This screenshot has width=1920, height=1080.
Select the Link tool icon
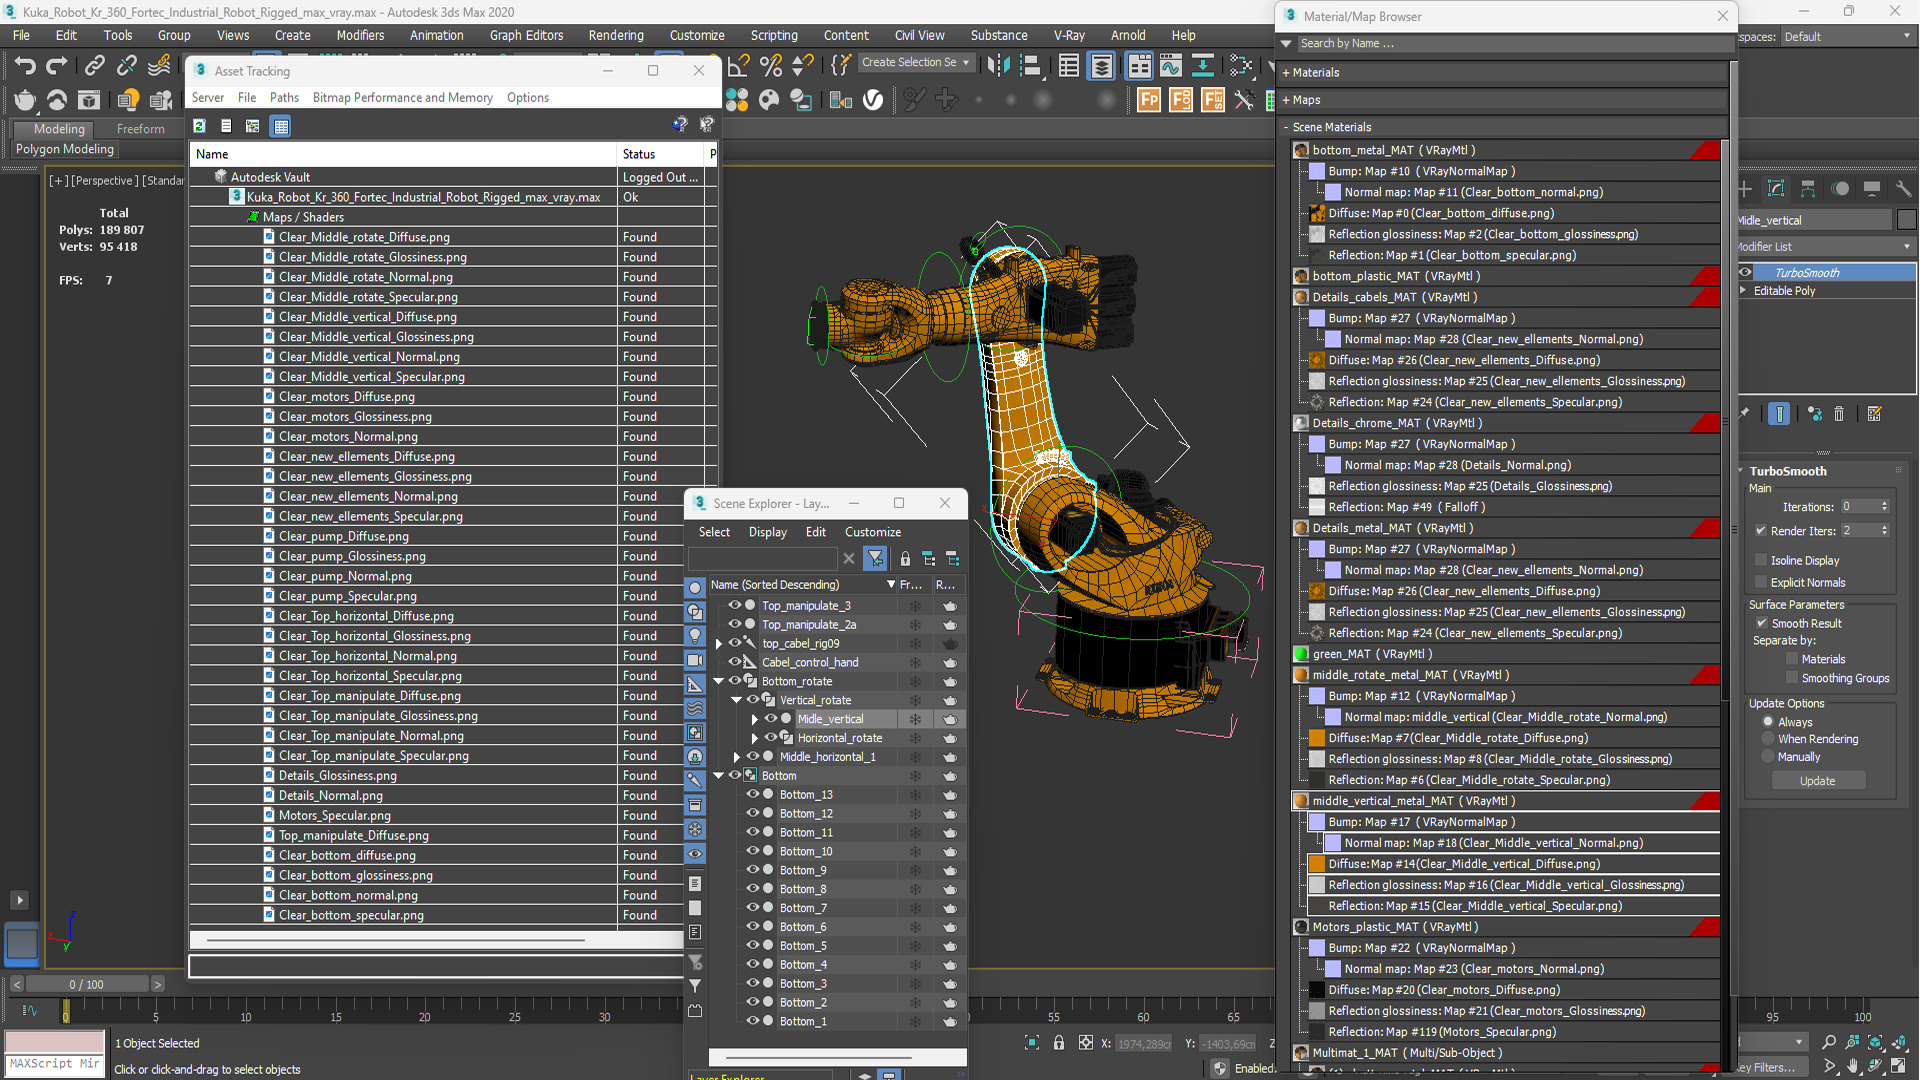point(94,66)
